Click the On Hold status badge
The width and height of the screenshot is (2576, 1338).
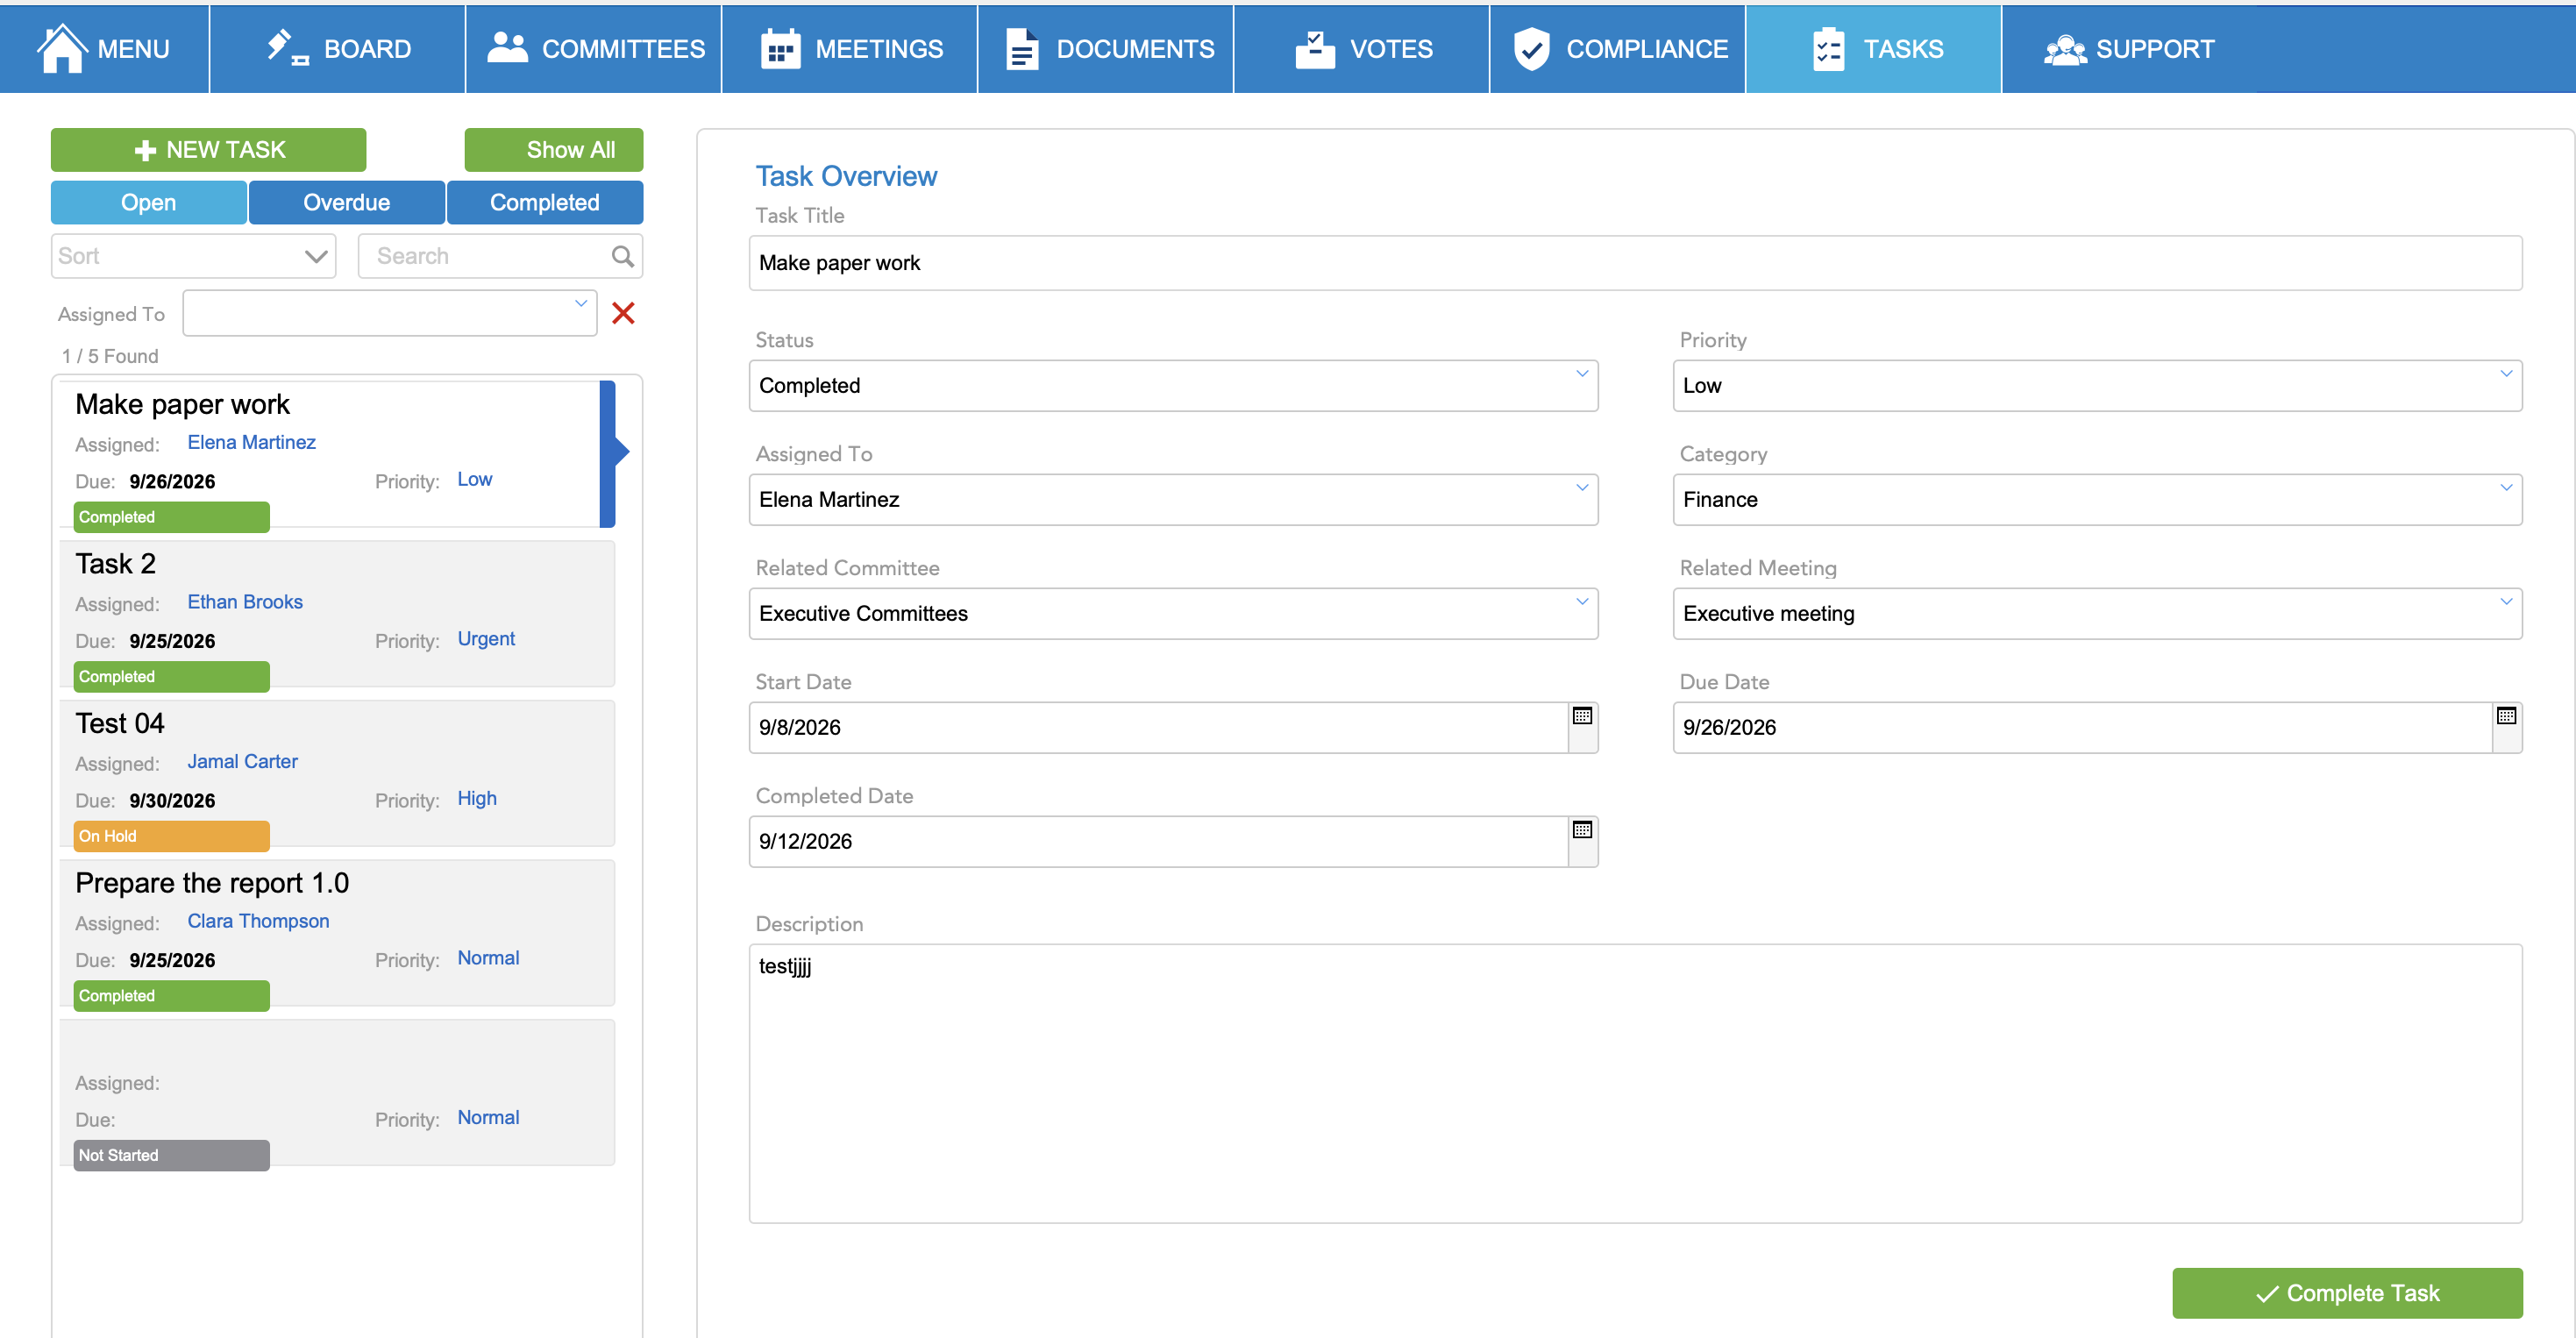click(x=171, y=836)
